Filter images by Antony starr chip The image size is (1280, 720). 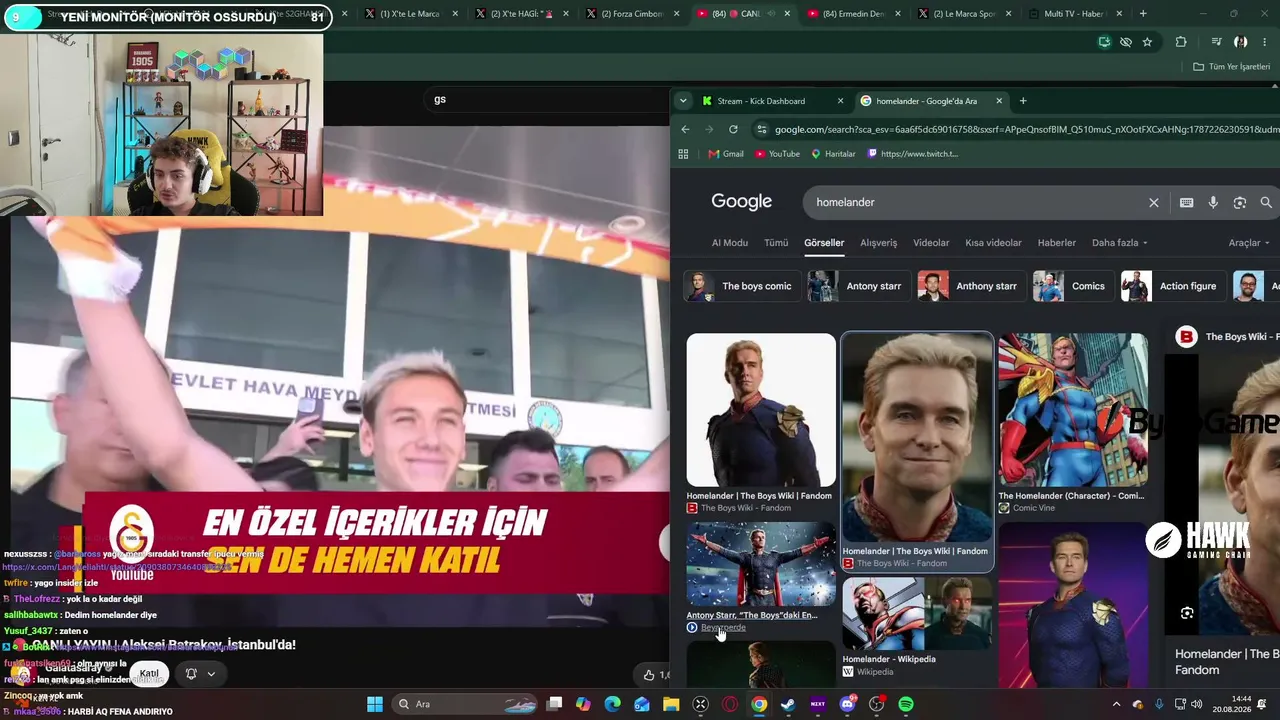tap(859, 286)
